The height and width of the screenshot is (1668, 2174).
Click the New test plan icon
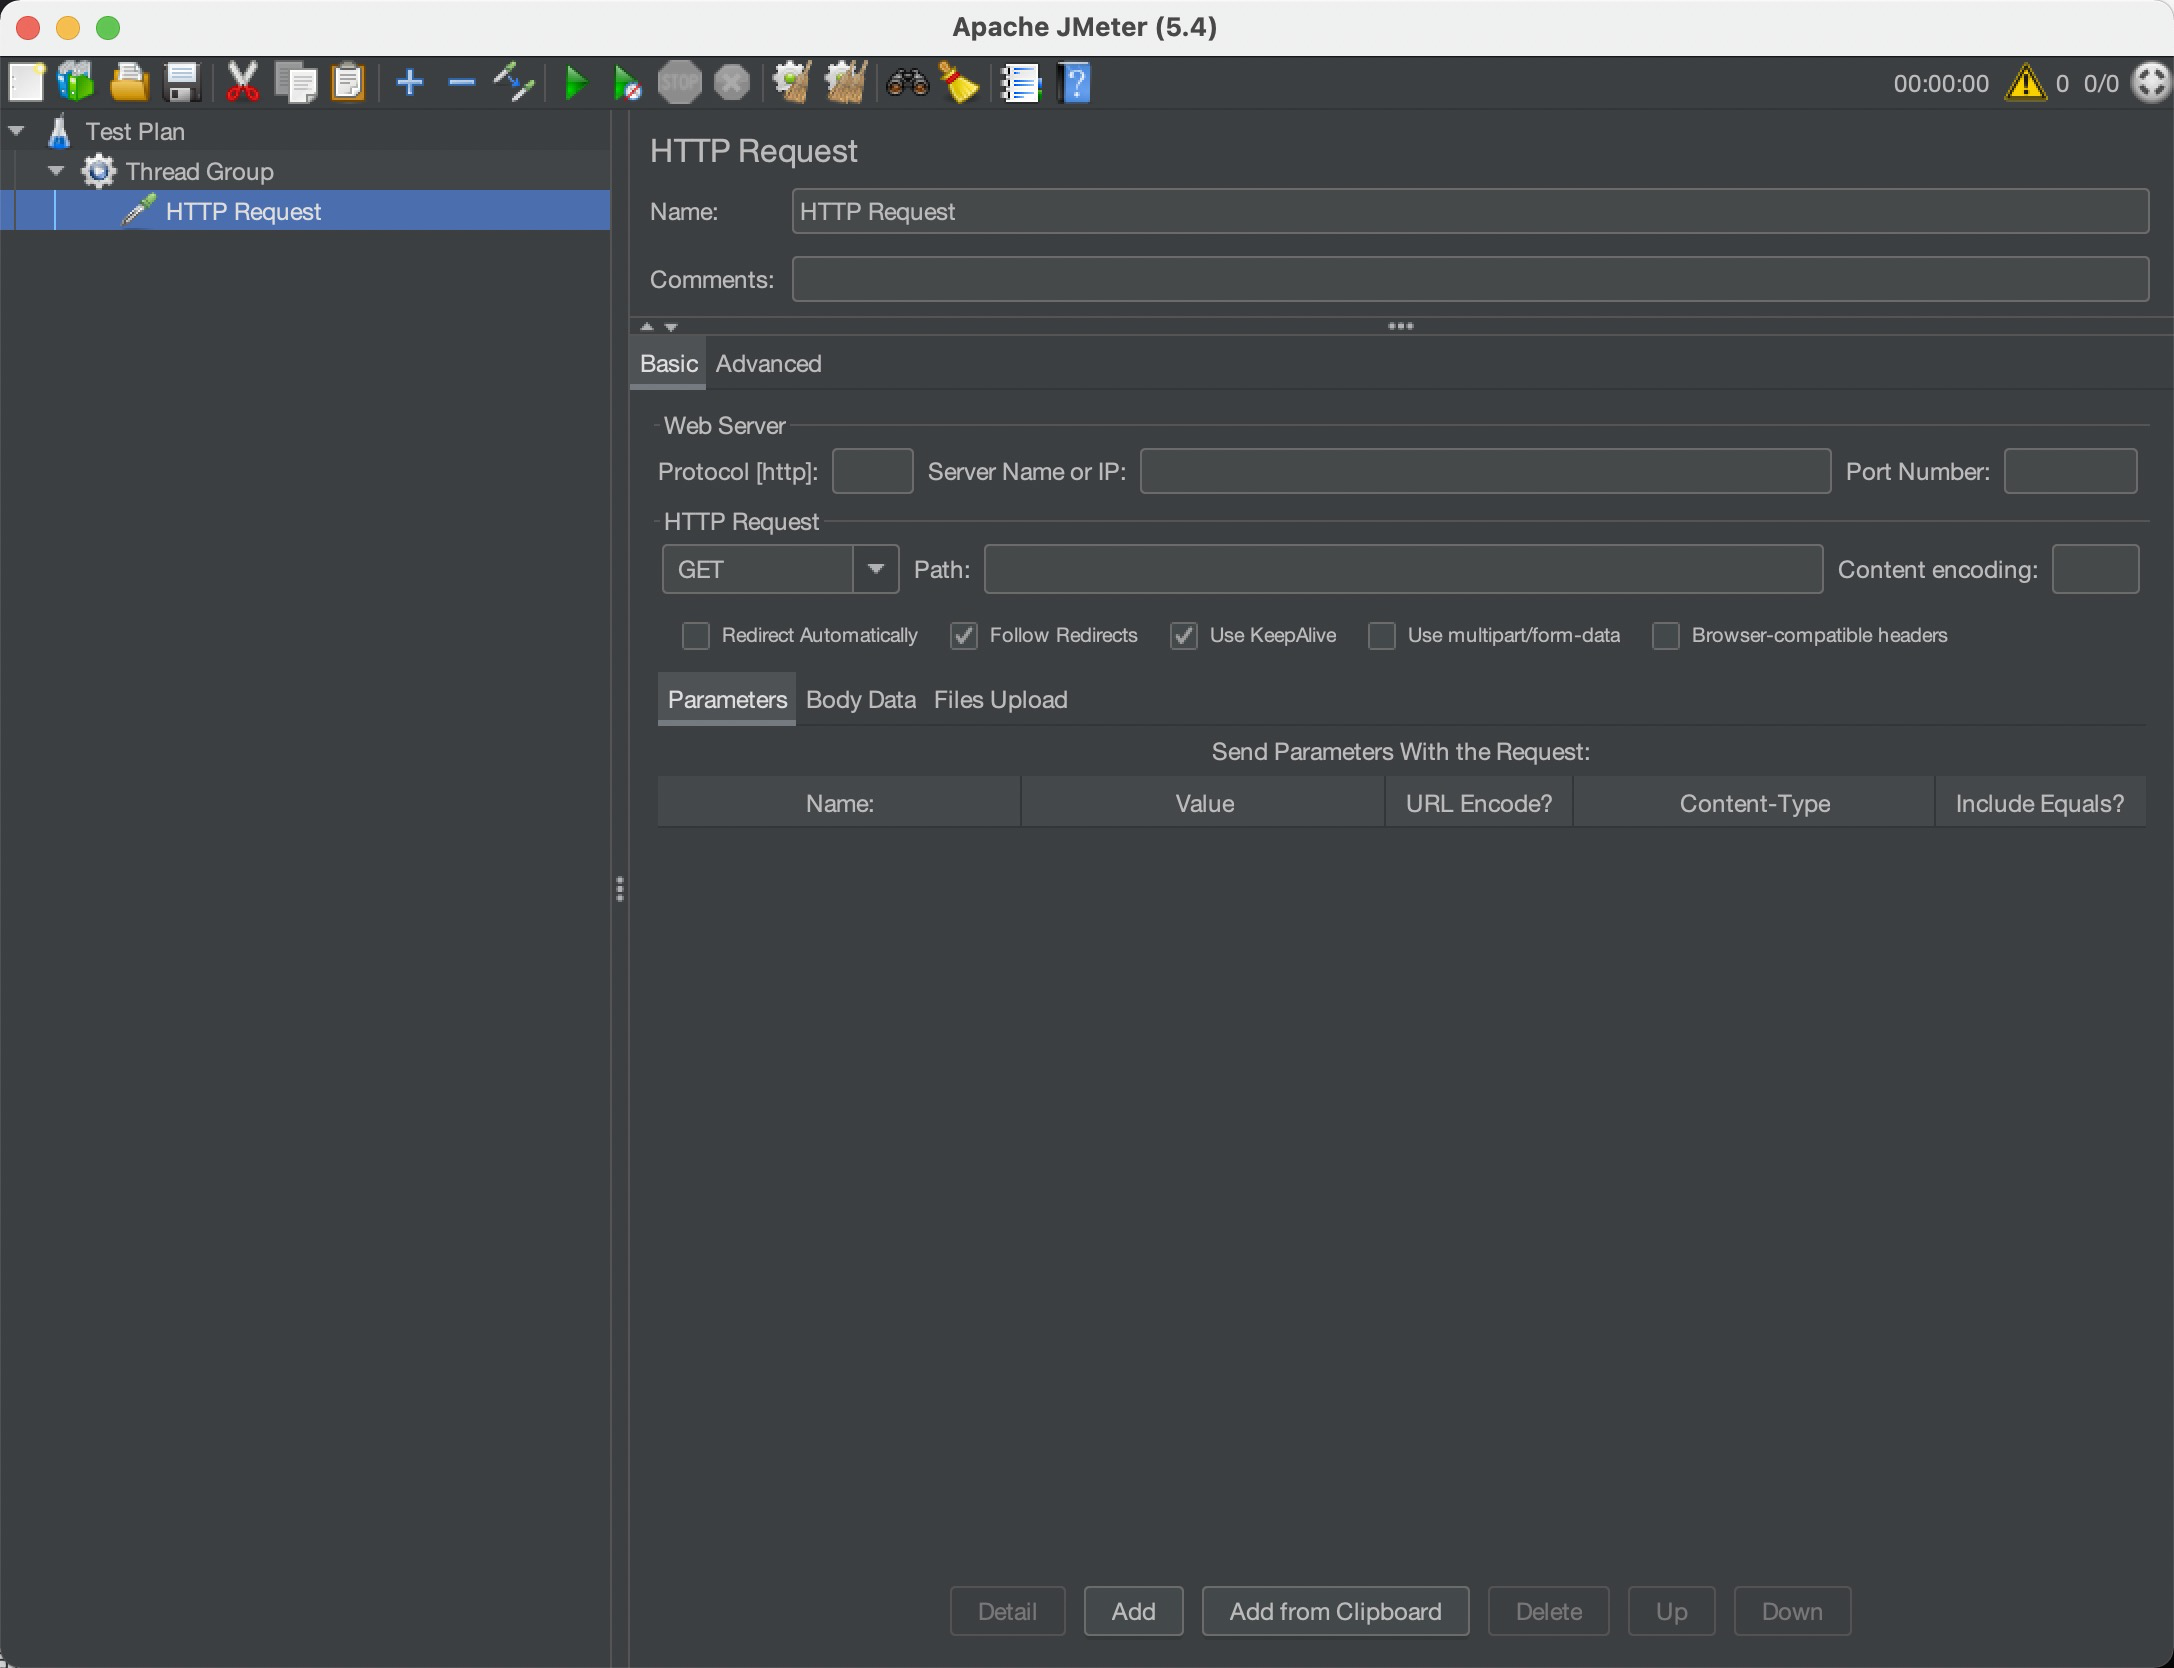point(26,83)
